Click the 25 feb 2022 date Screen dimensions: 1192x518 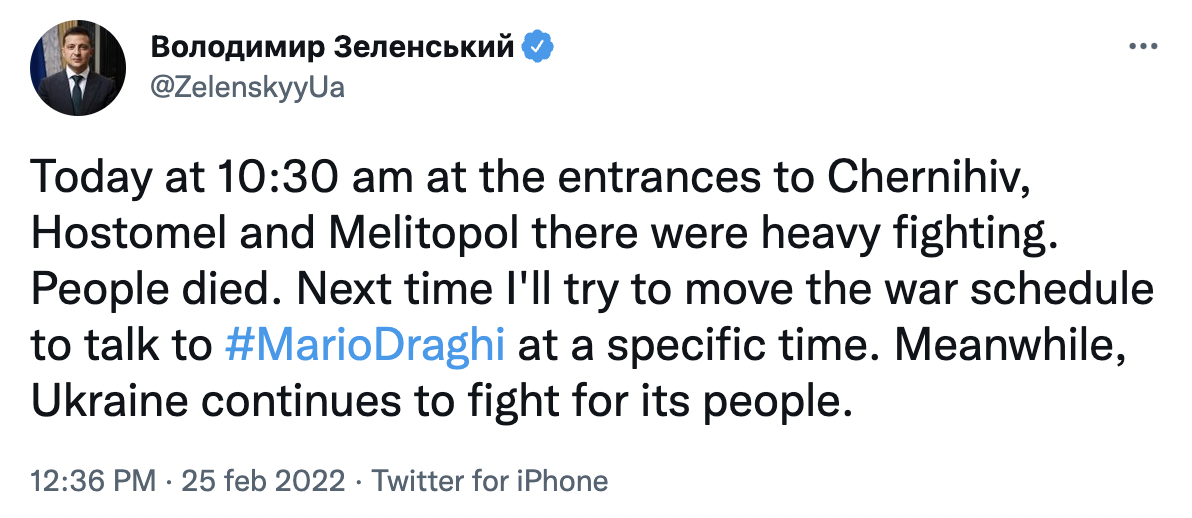click(264, 481)
